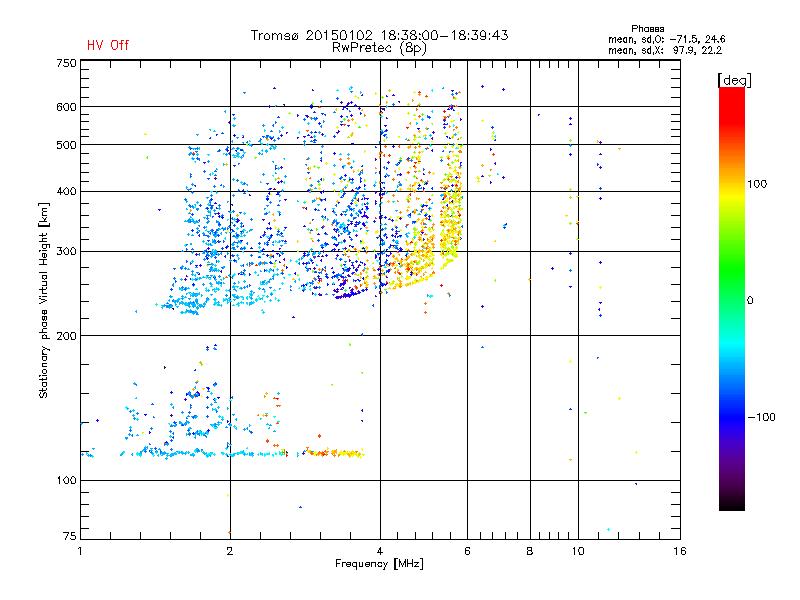Click the phase colorbar gradient
The height and width of the screenshot is (600, 800).
click(732, 299)
